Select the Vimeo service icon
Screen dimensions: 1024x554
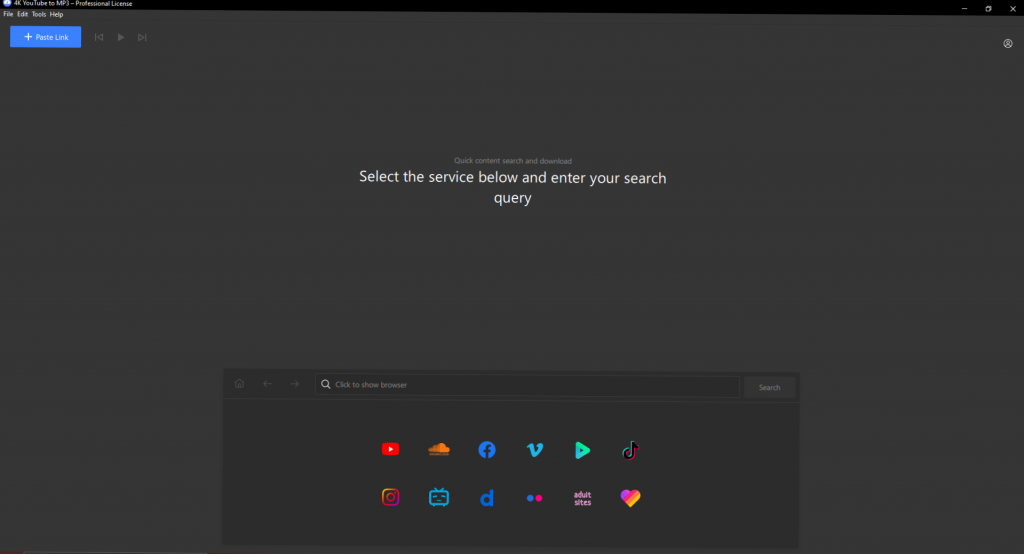(x=535, y=449)
